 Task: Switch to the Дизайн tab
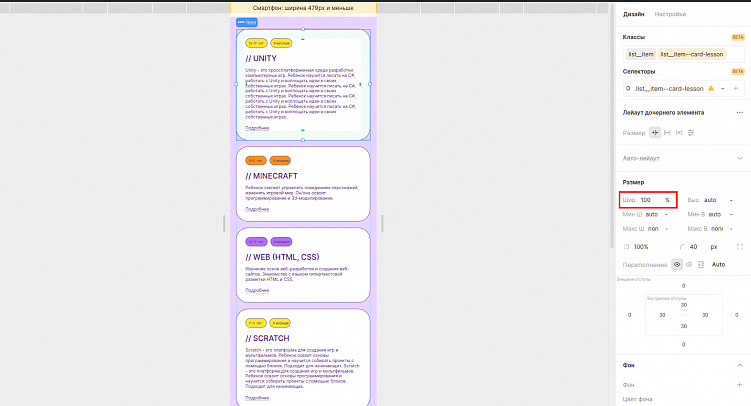633,14
